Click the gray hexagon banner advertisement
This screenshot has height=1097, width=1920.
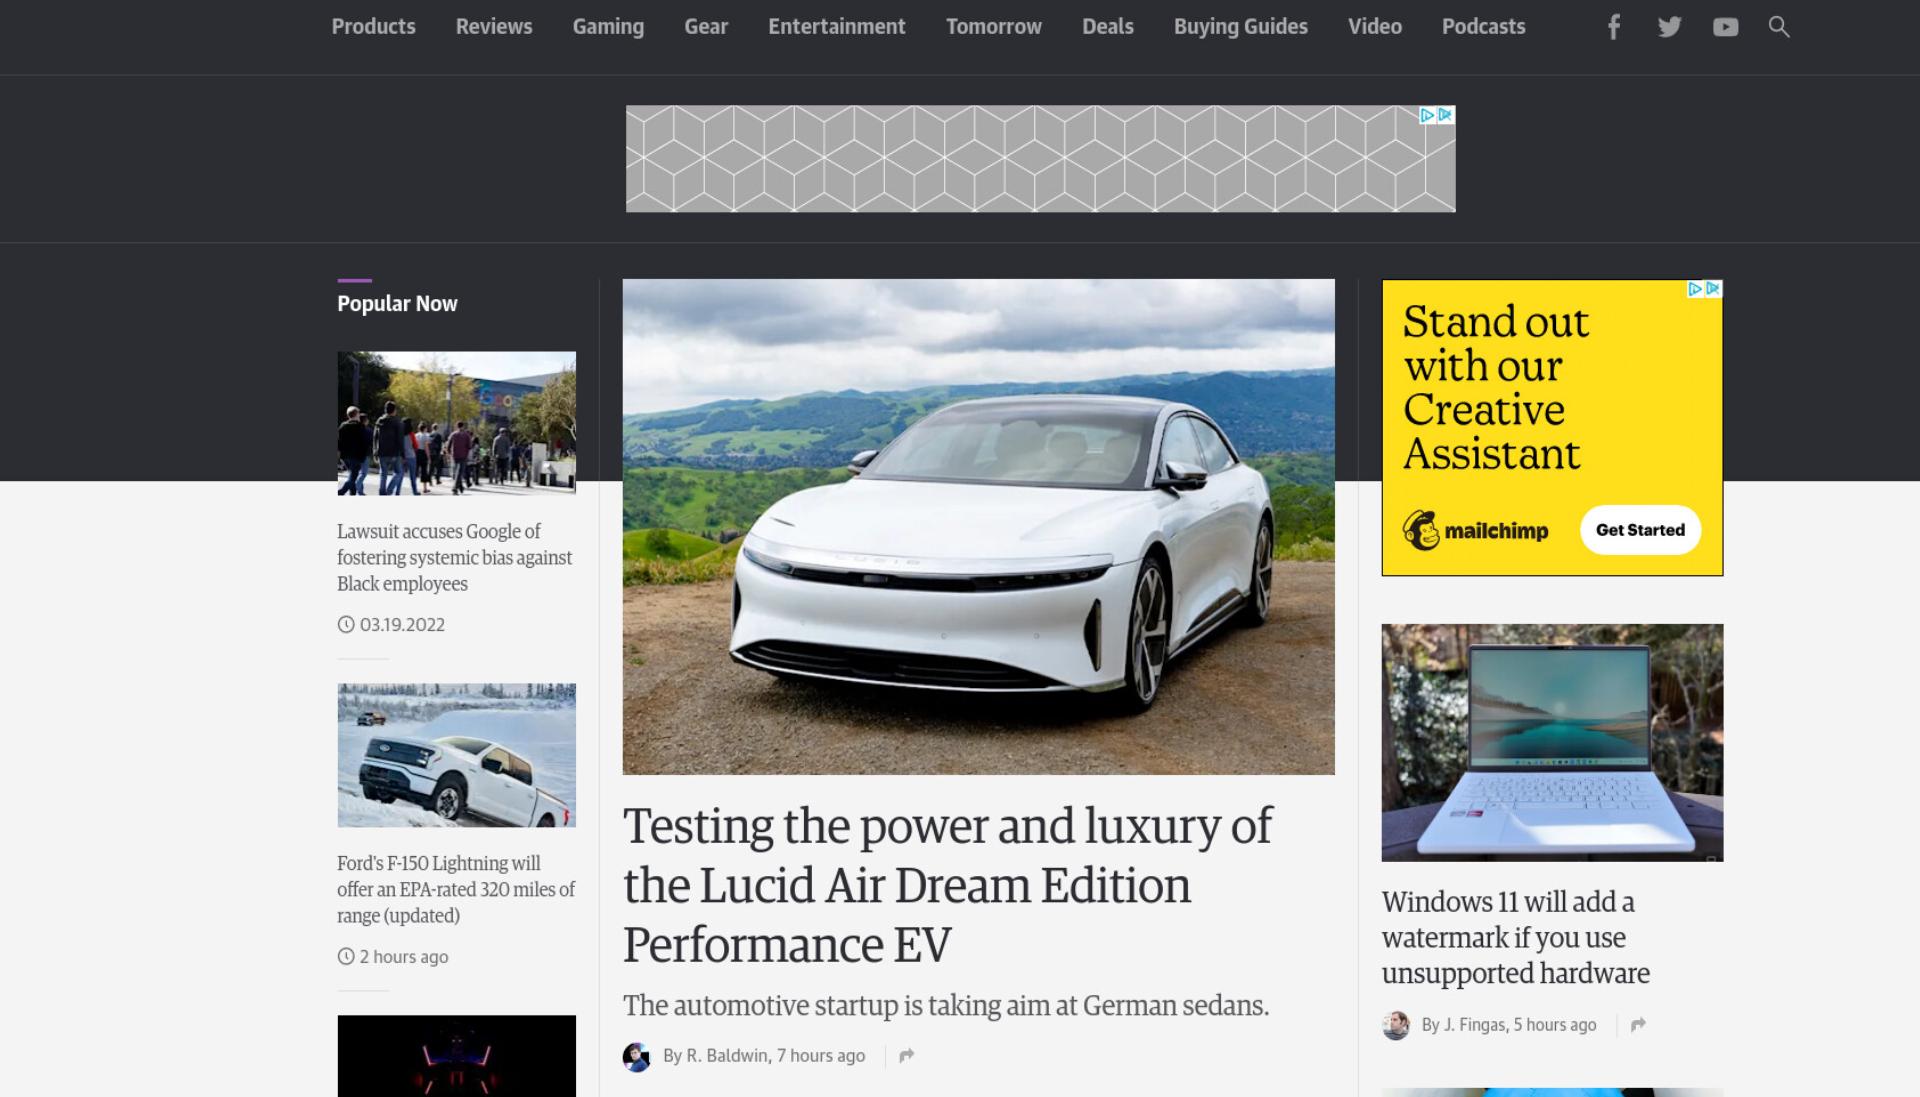click(1040, 159)
